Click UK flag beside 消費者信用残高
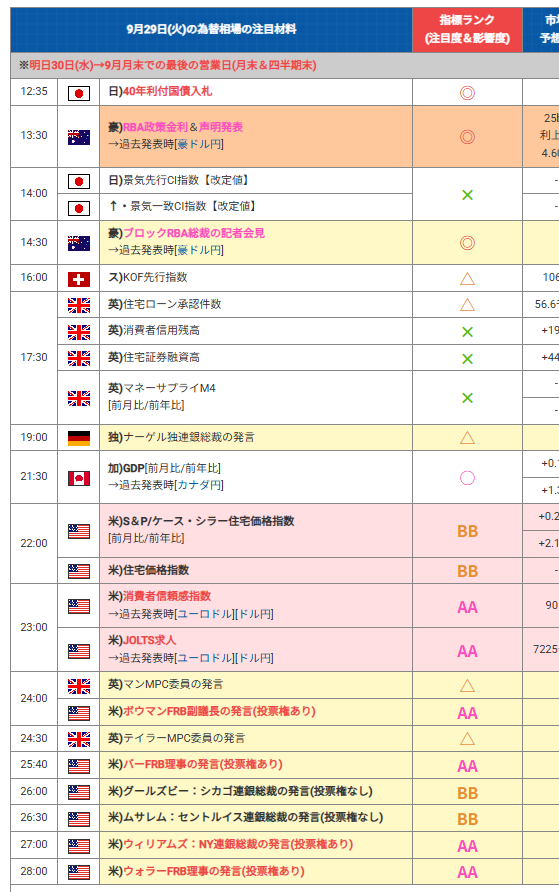 pyautogui.click(x=78, y=332)
